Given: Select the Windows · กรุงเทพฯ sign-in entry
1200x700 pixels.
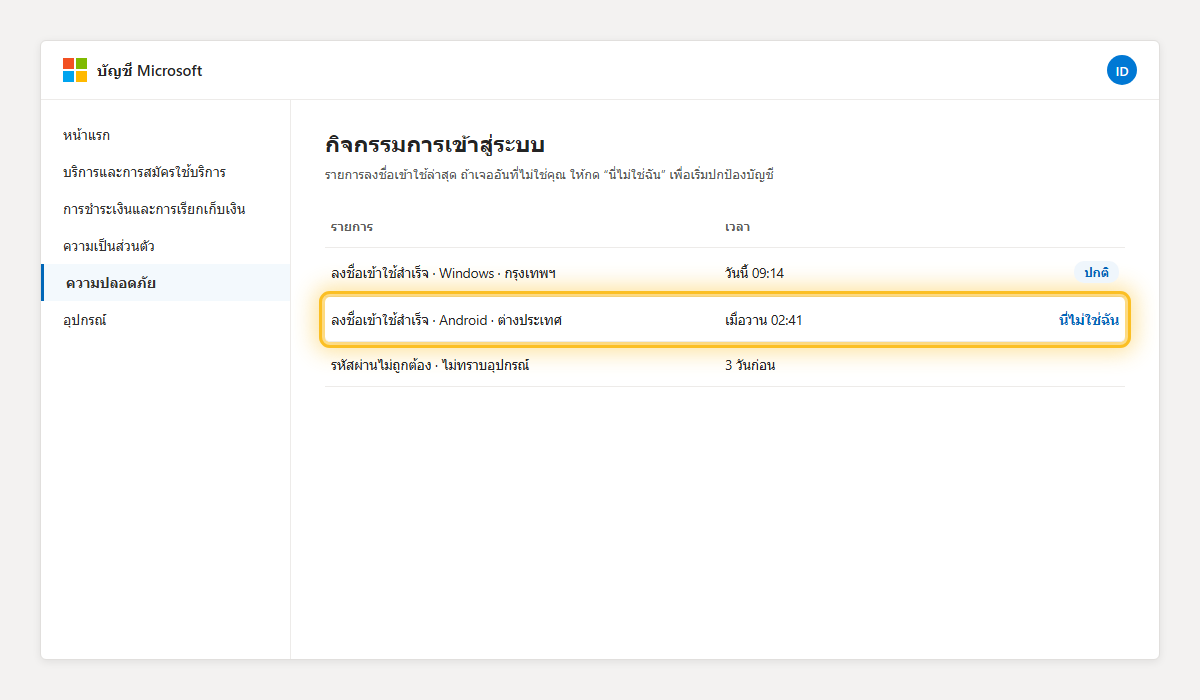Looking at the screenshot, I should click(725, 272).
